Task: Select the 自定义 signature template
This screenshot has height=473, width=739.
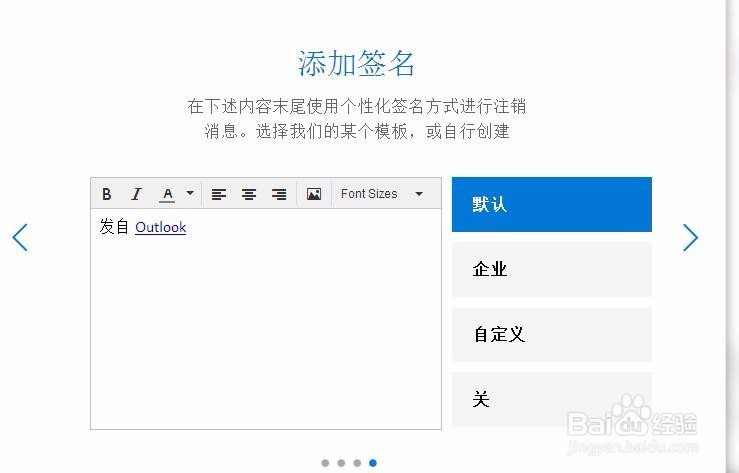Action: 551,334
